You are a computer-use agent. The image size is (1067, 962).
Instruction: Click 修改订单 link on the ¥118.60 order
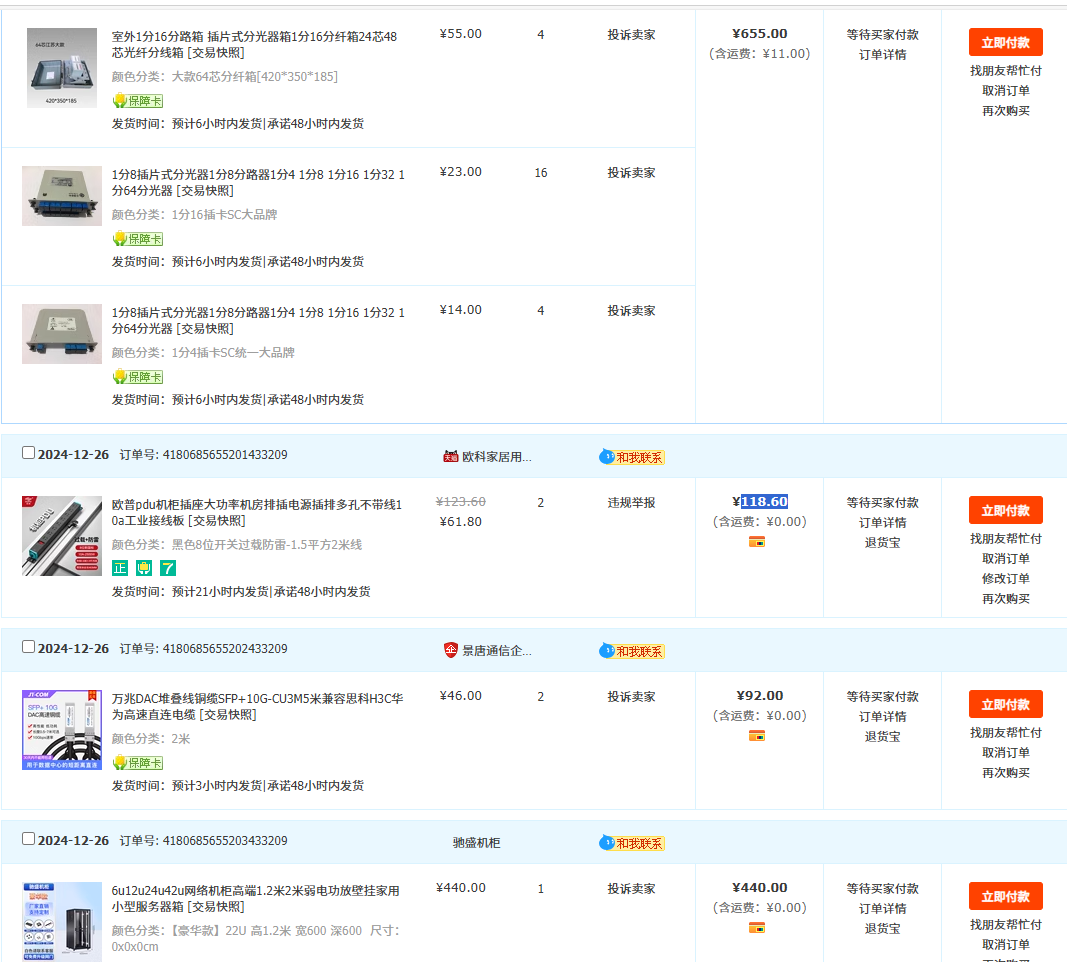pos(1005,578)
